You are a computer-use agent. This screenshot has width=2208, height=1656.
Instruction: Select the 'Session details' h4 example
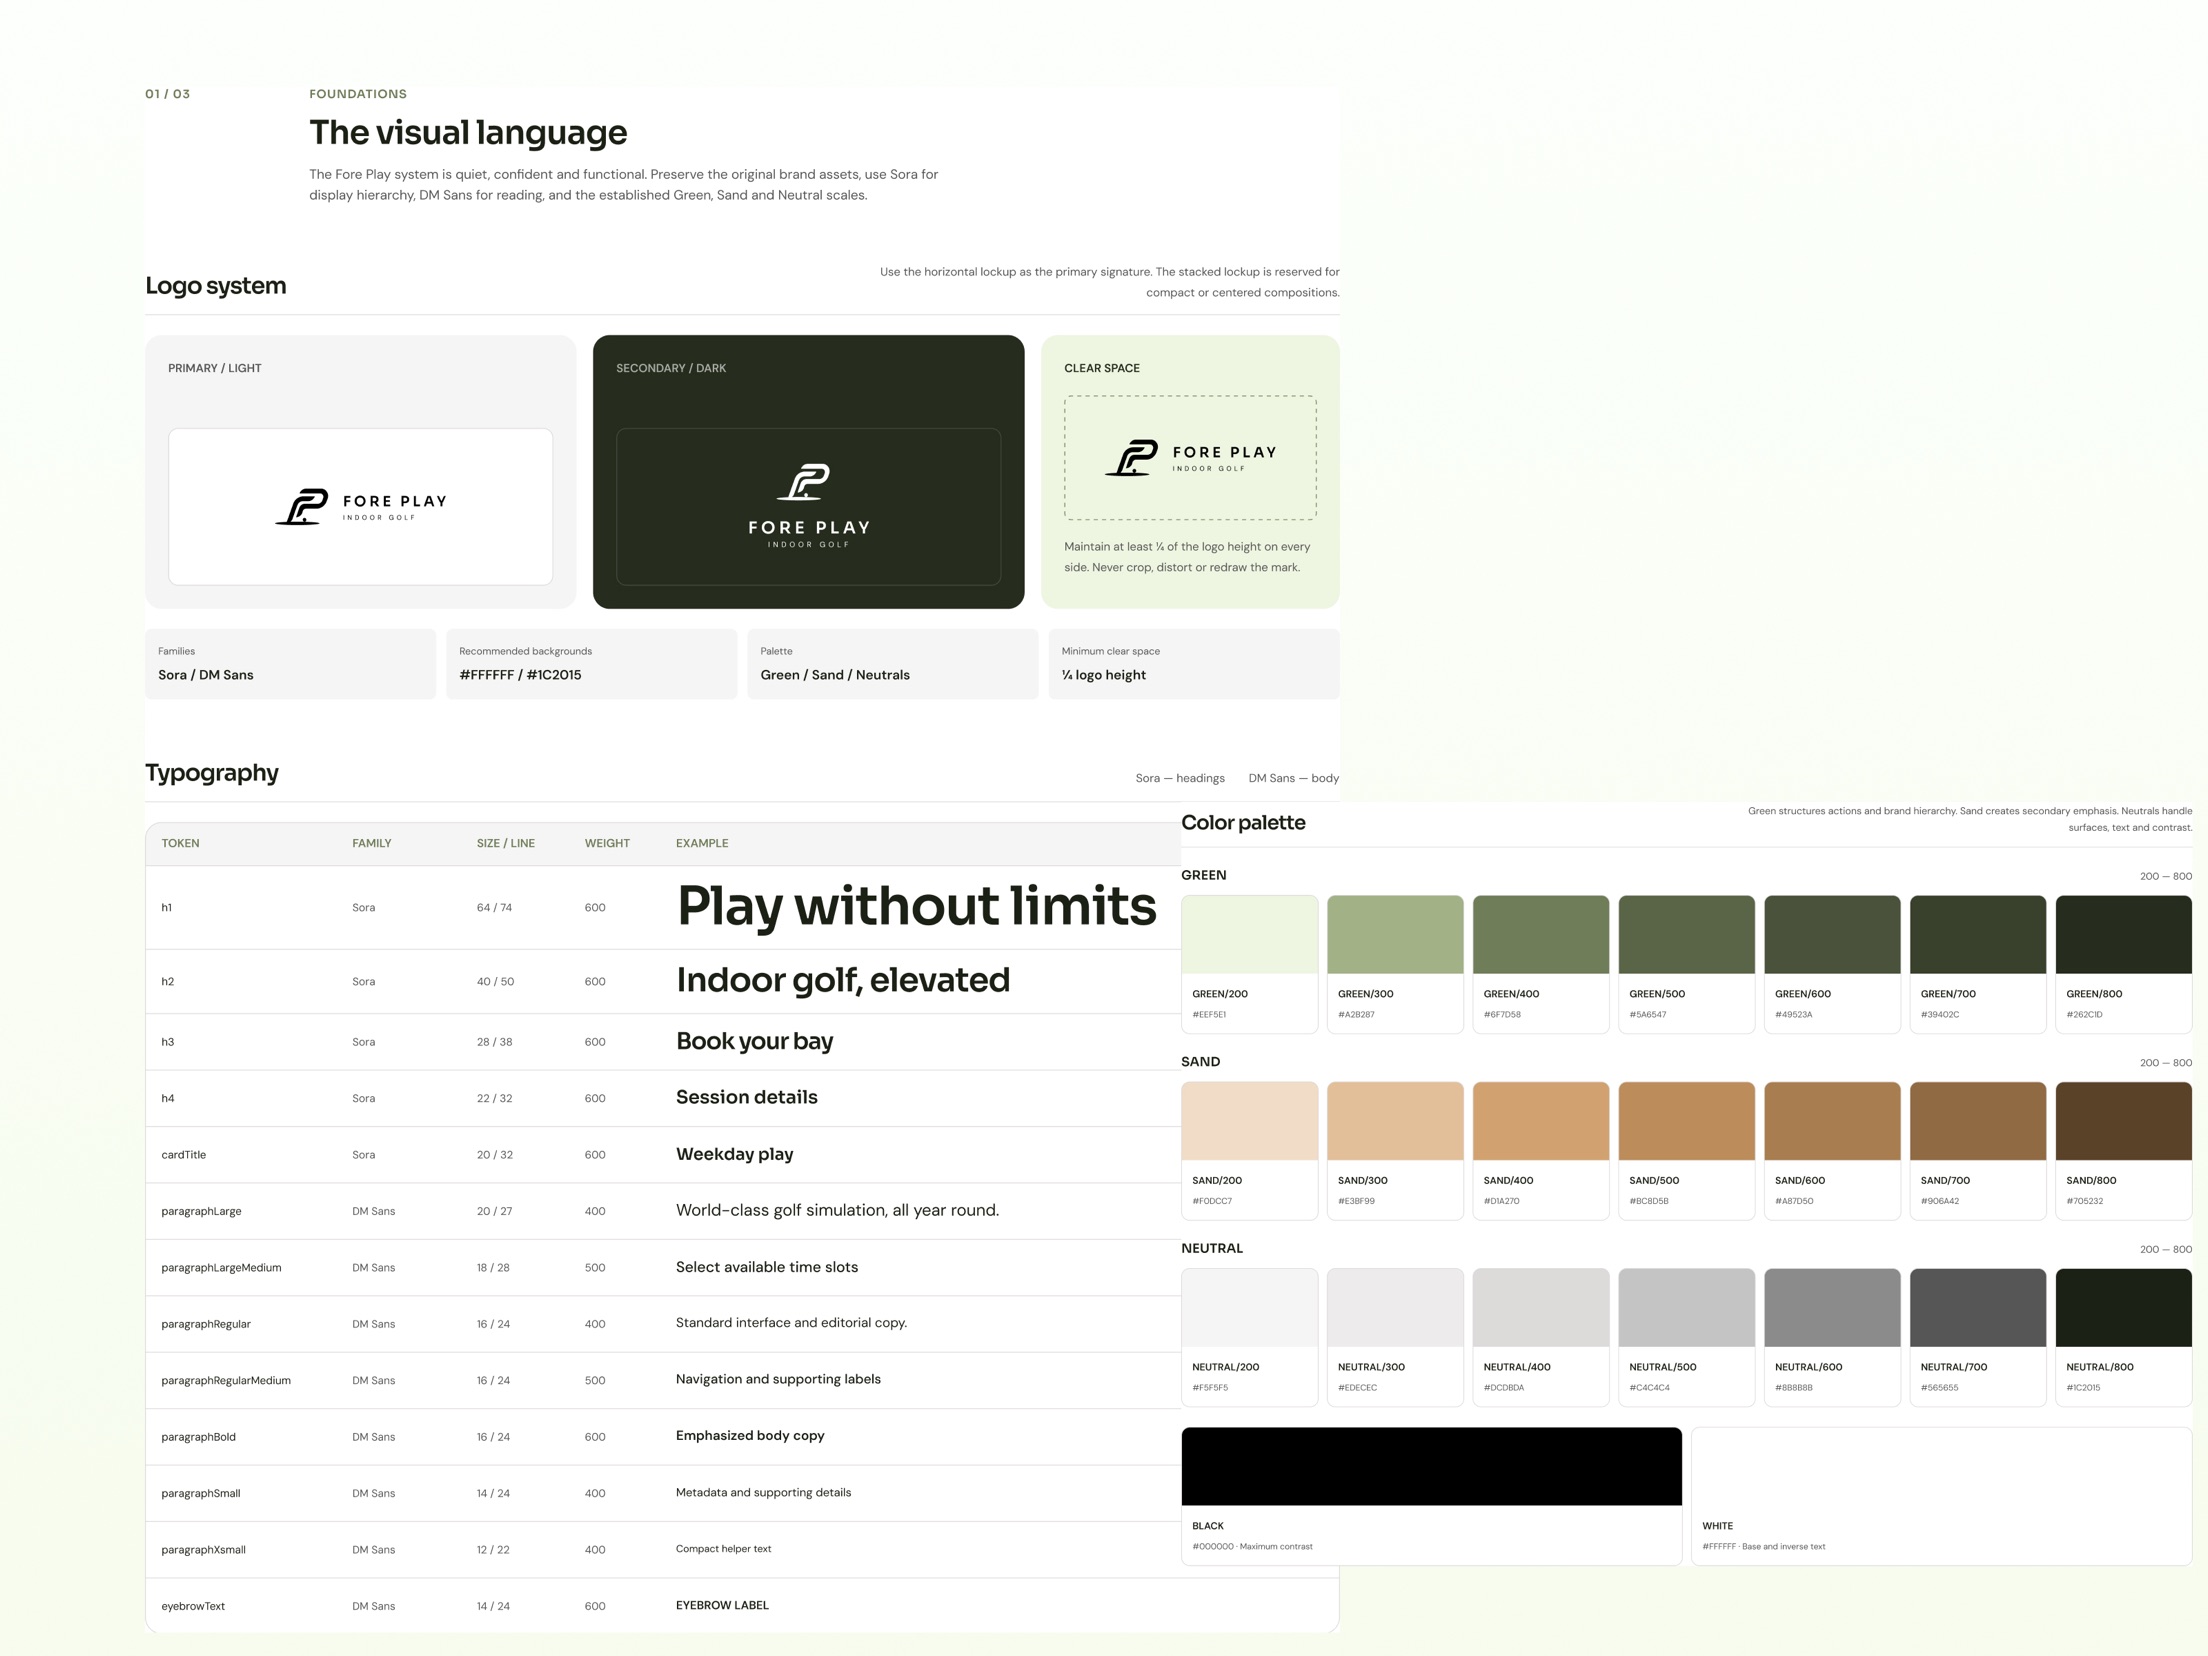tap(746, 1097)
